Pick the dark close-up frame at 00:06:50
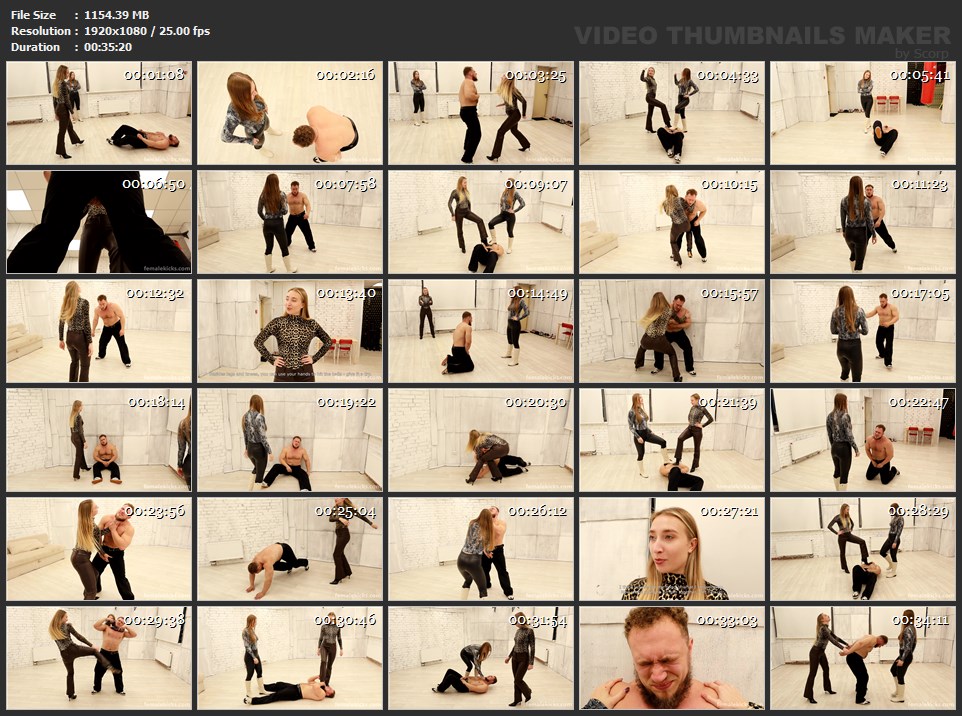Screen dimensions: 962x716 click(x=99, y=222)
